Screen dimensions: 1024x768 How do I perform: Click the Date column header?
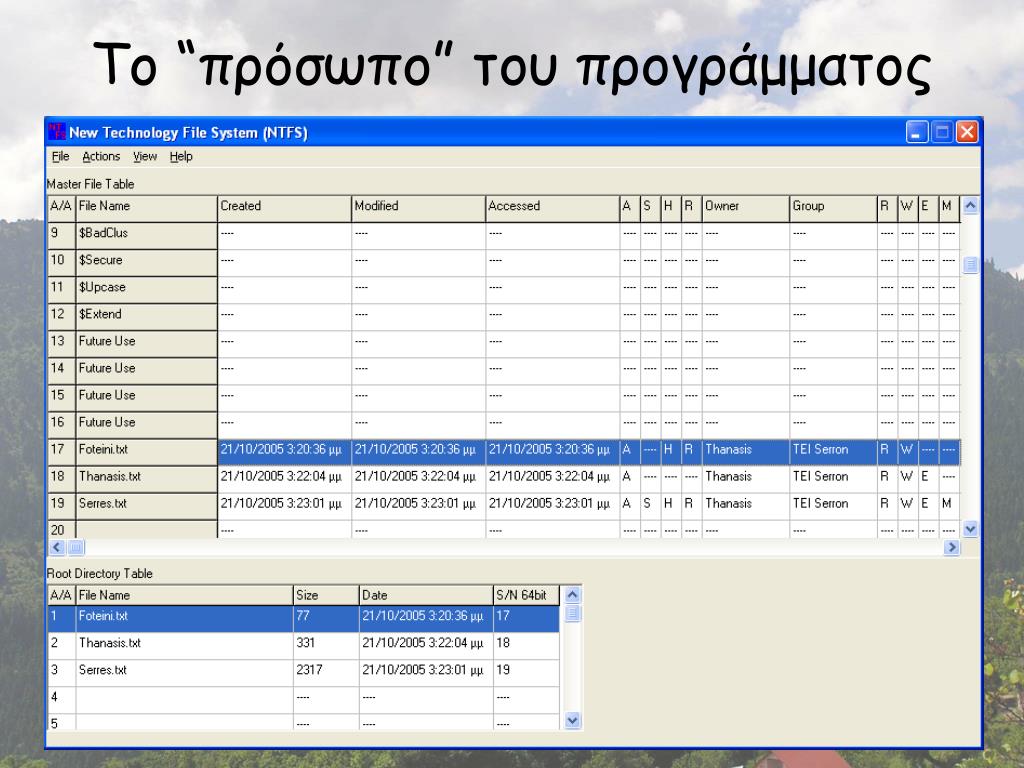pos(425,596)
